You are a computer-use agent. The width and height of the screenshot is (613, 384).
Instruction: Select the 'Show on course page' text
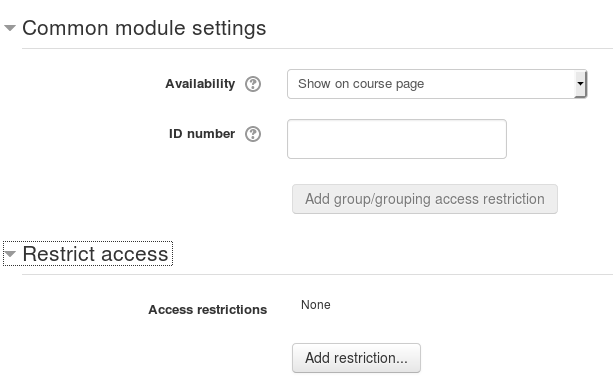(x=361, y=84)
